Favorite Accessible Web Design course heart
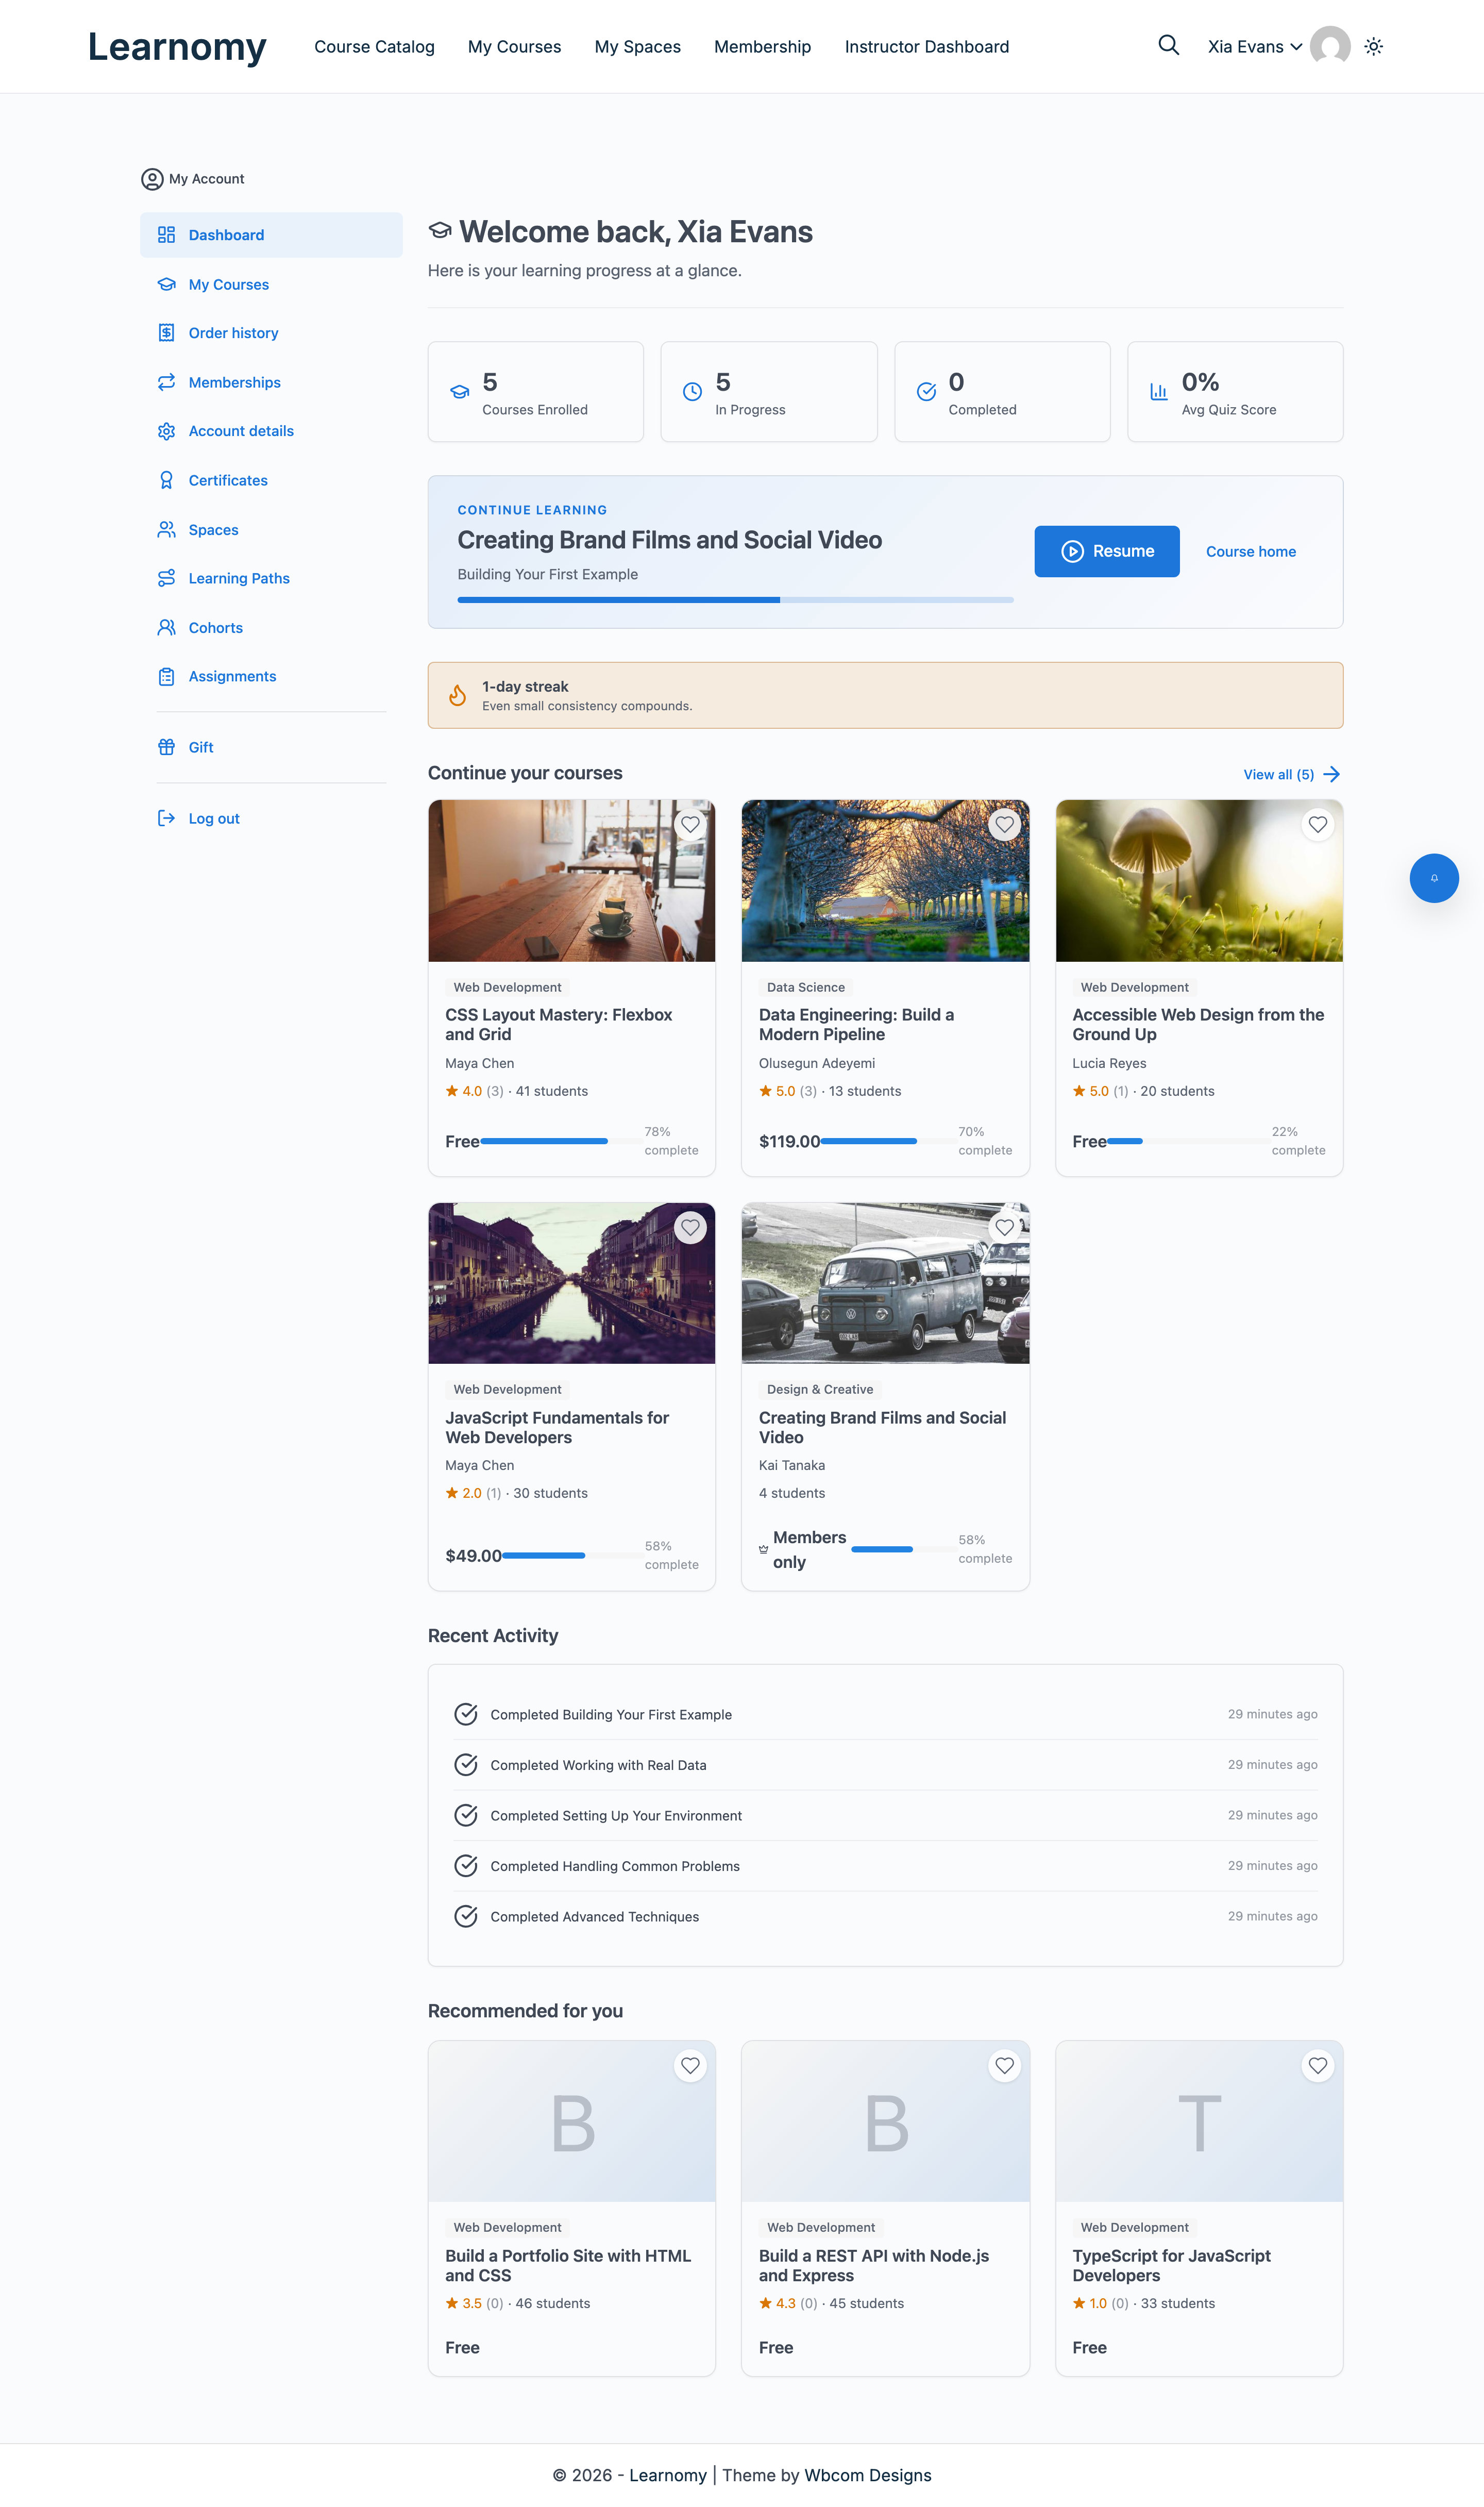 pyautogui.click(x=1318, y=824)
